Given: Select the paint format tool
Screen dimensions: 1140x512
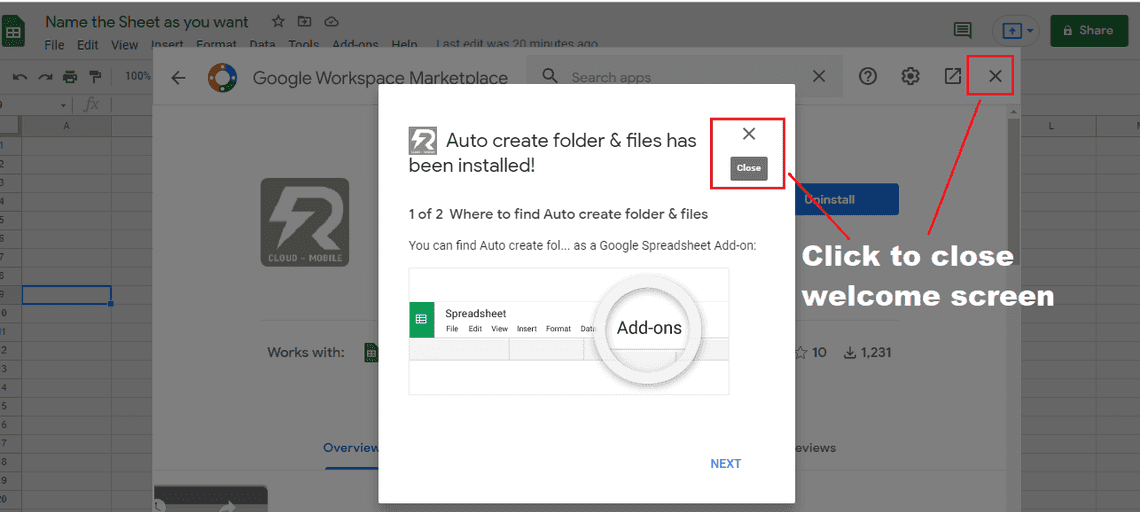Looking at the screenshot, I should [95, 77].
